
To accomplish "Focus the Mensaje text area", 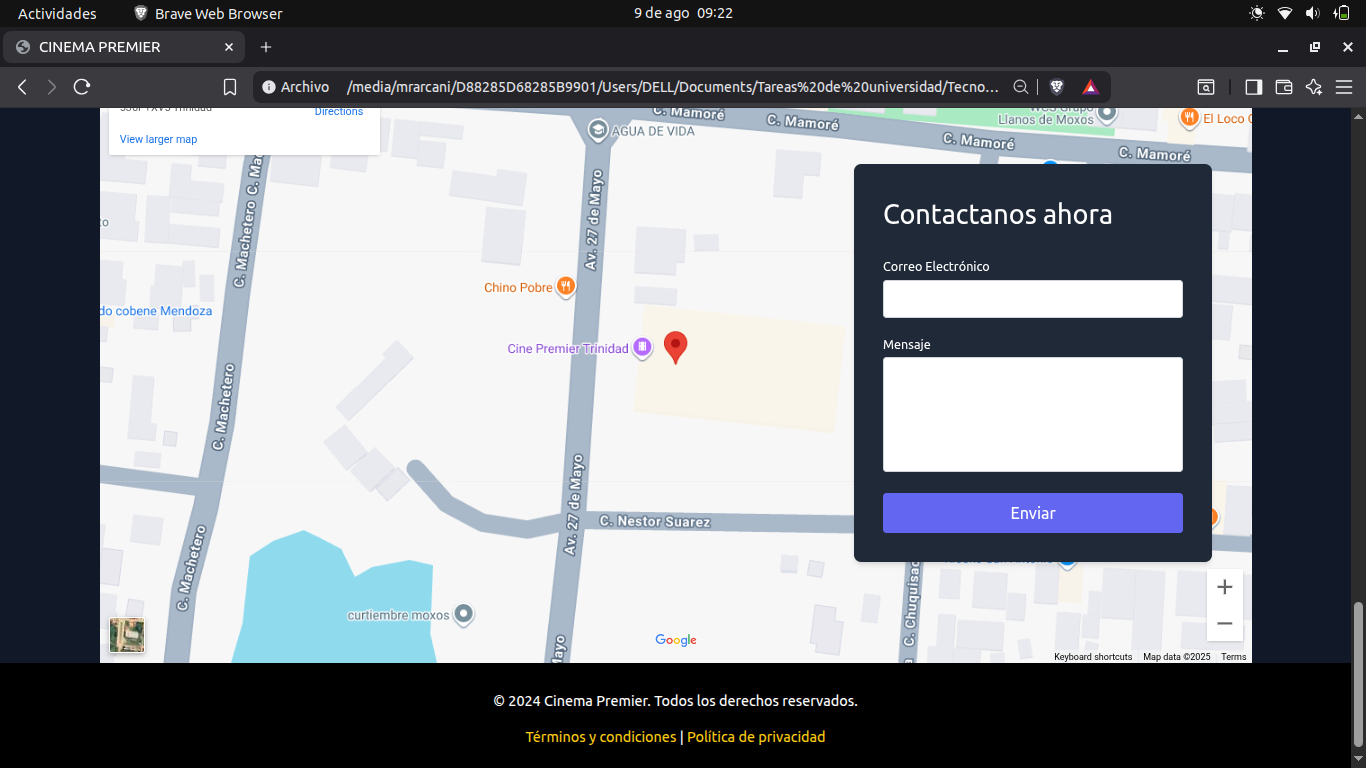I will [x=1033, y=414].
